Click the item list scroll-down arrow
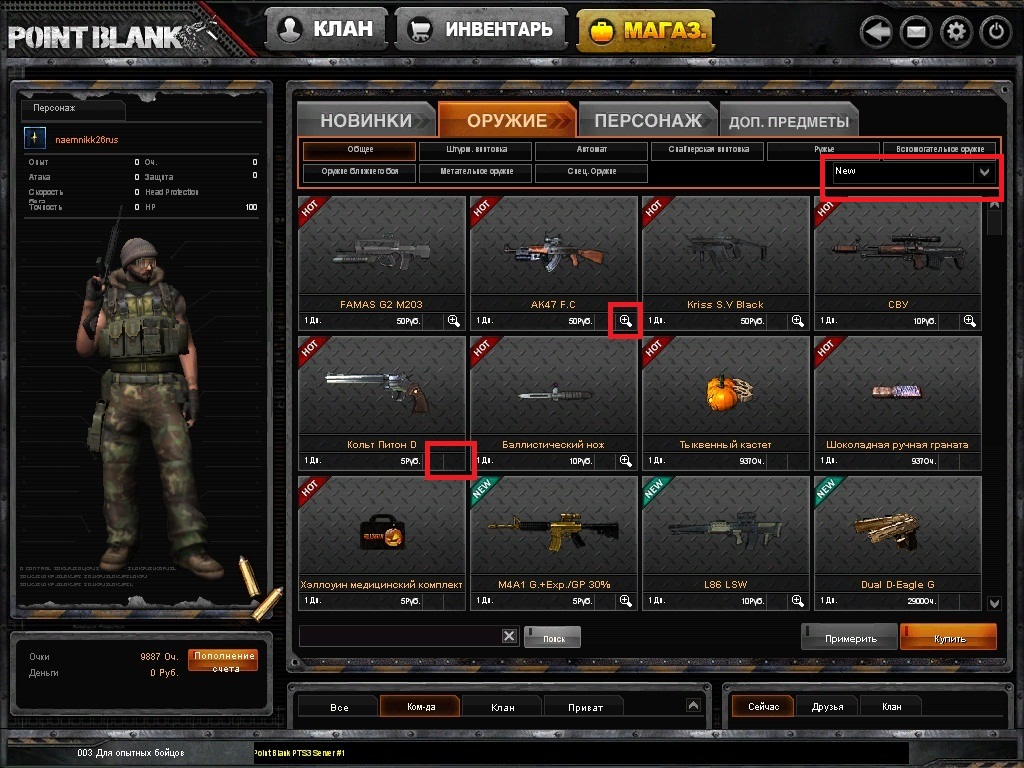Viewport: 1024px width, 768px height. point(994,603)
